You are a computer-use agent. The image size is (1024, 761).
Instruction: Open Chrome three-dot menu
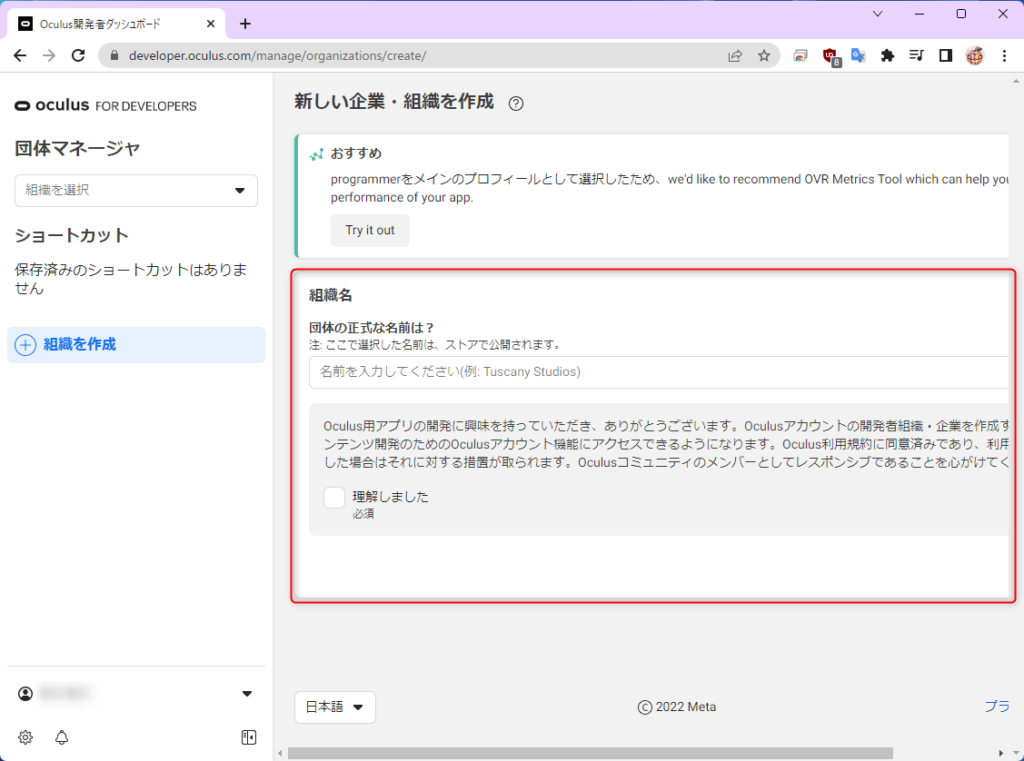[1004, 56]
